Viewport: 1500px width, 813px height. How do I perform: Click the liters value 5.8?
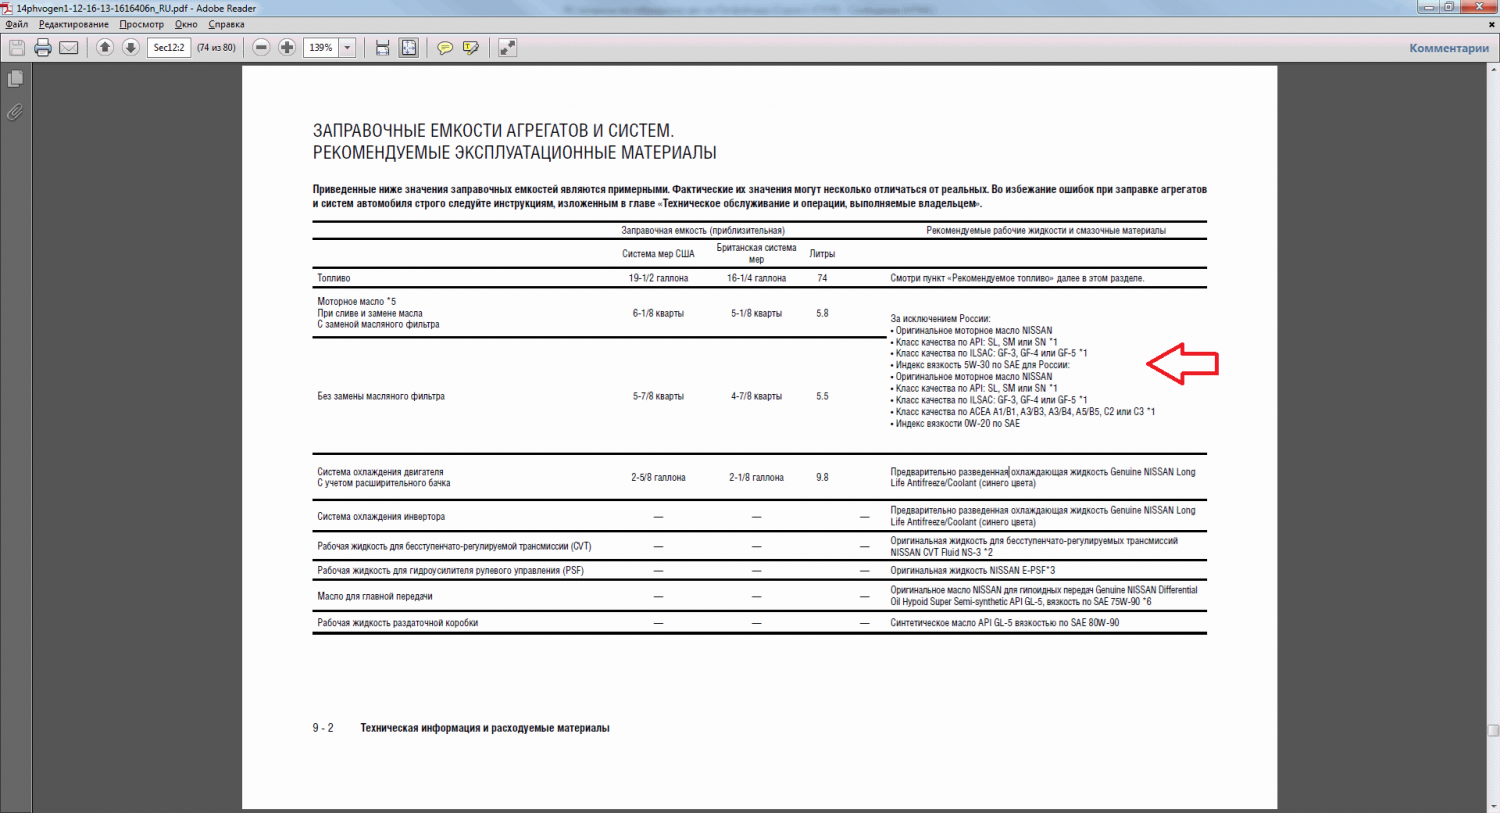pyautogui.click(x=822, y=313)
